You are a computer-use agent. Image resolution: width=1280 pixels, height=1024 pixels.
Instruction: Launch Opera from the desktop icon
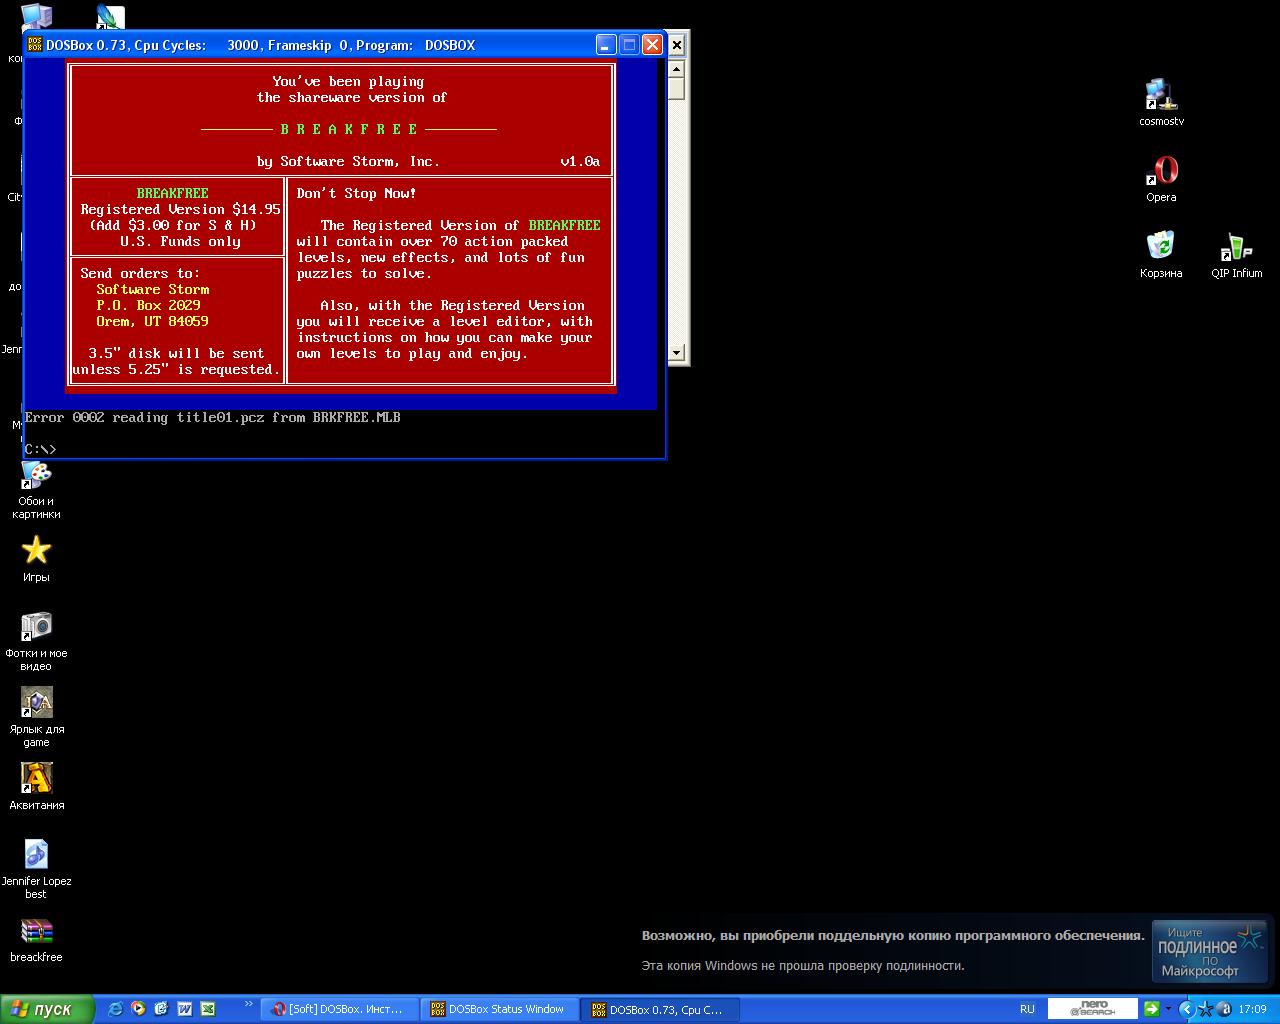tap(1161, 178)
